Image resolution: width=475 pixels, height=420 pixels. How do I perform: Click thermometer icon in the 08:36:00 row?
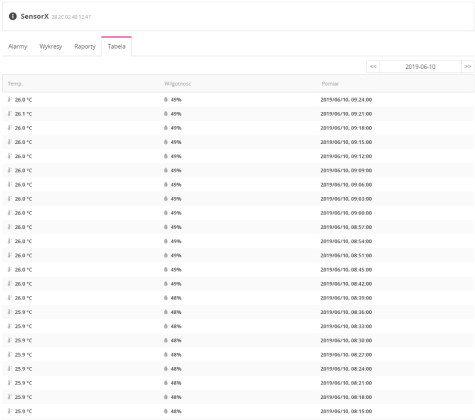click(10, 312)
